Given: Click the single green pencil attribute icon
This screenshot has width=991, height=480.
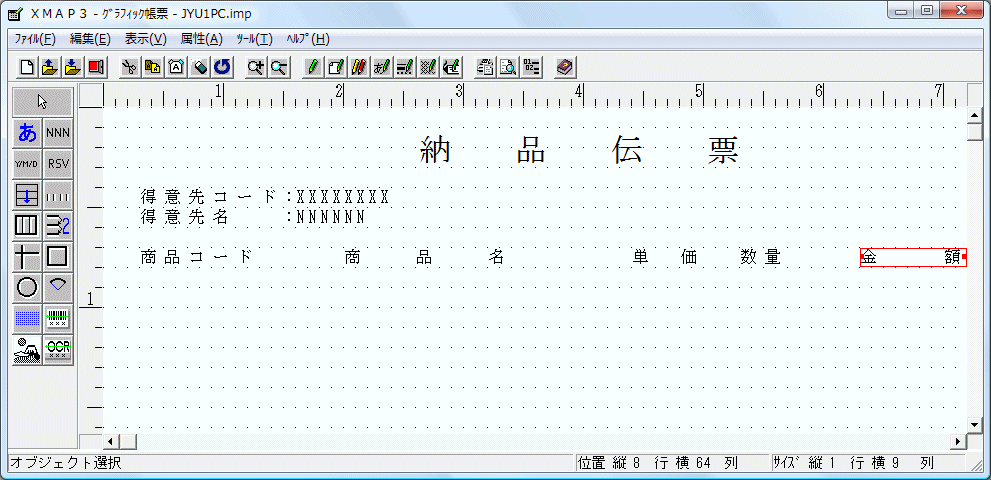Looking at the screenshot, I should [312, 66].
